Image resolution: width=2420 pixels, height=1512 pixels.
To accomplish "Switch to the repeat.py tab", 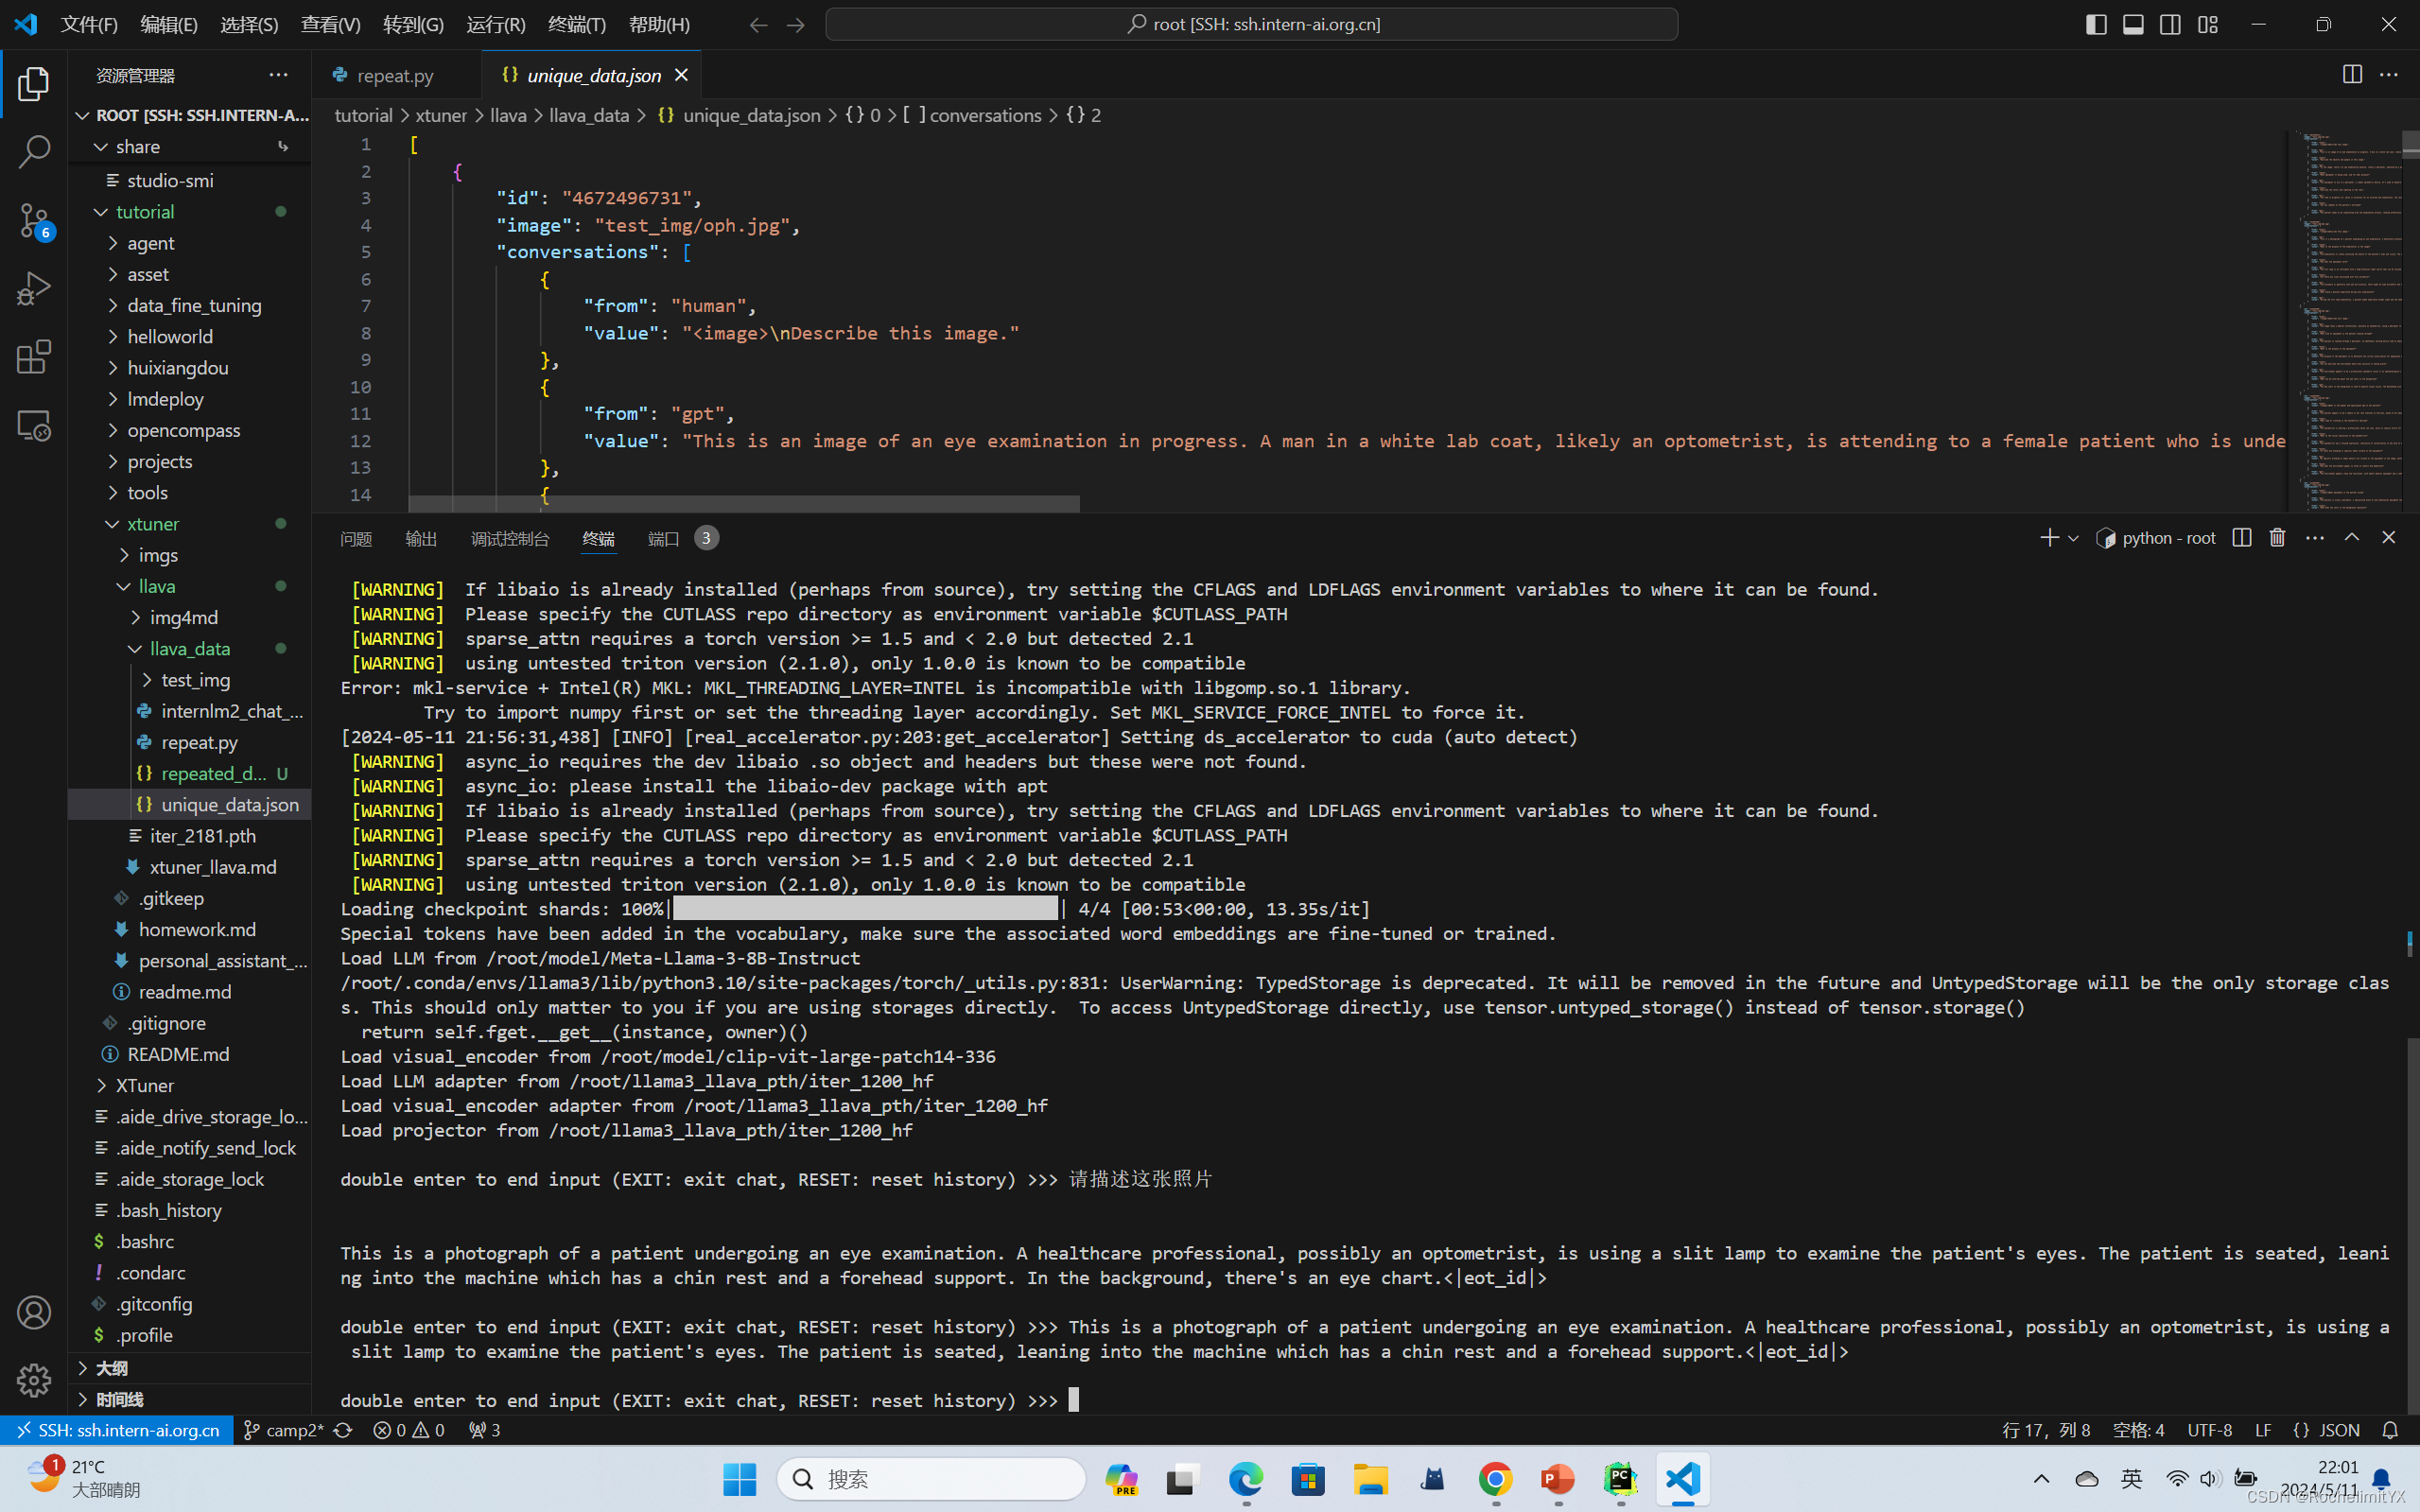I will 396,75.
